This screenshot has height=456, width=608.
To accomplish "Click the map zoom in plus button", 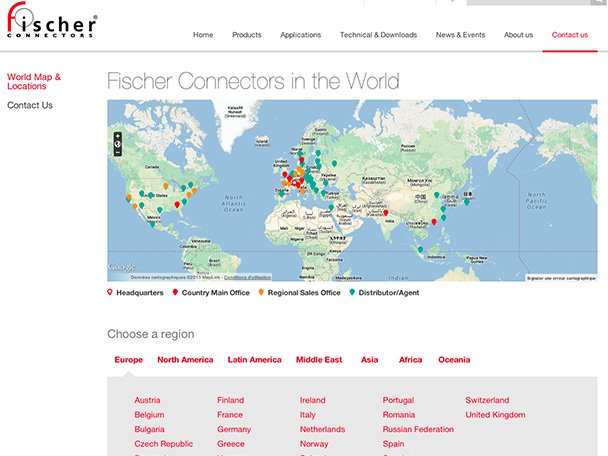I will tap(118, 135).
